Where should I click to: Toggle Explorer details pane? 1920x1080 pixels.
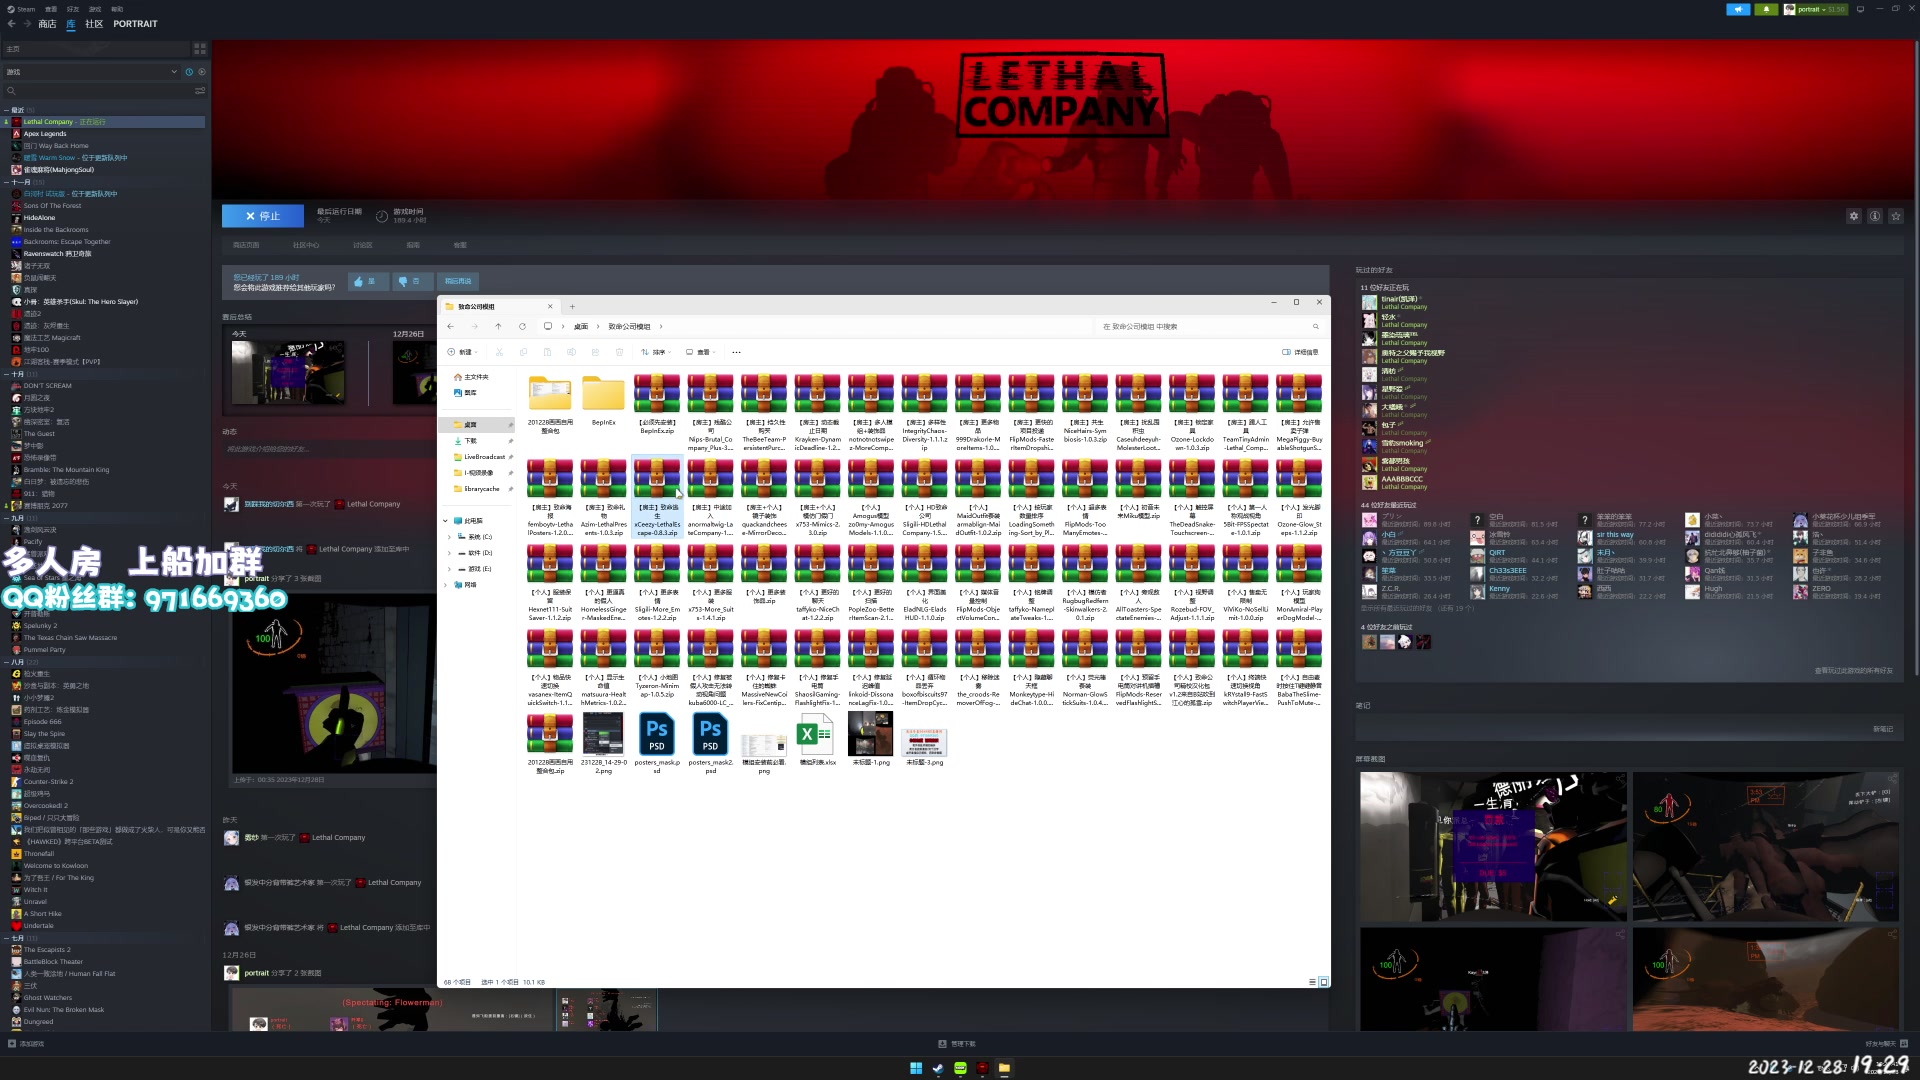point(1300,352)
